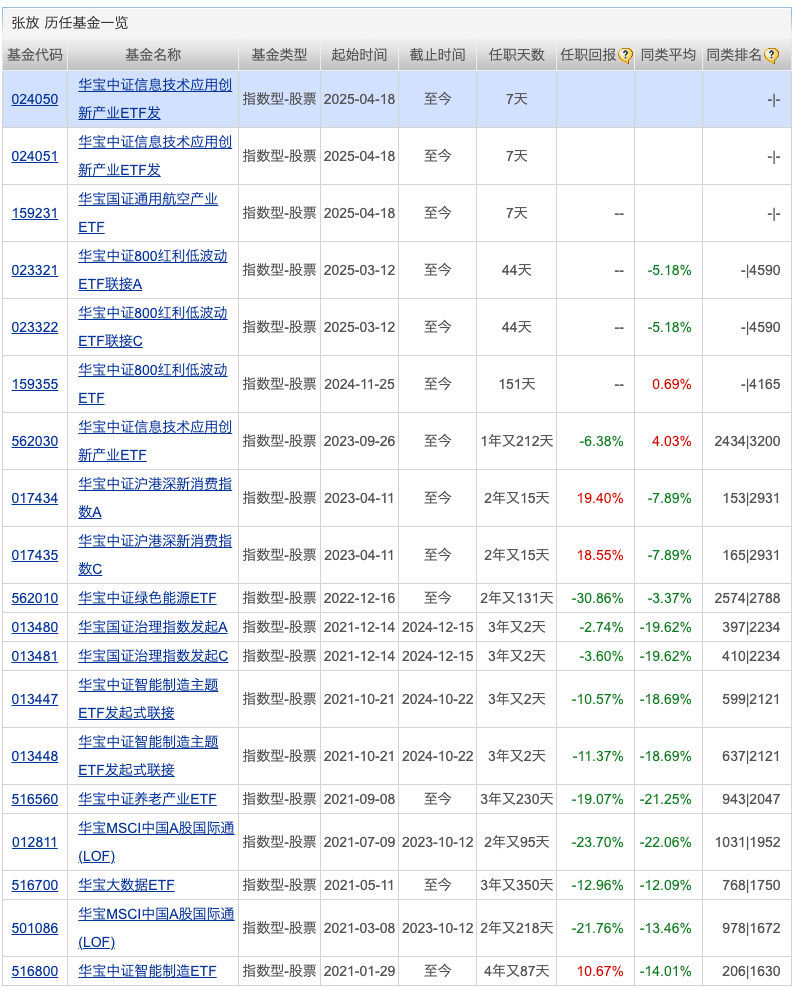The width and height of the screenshot is (794, 988).
Task: Open fund code 013481 link
Action: [35, 656]
